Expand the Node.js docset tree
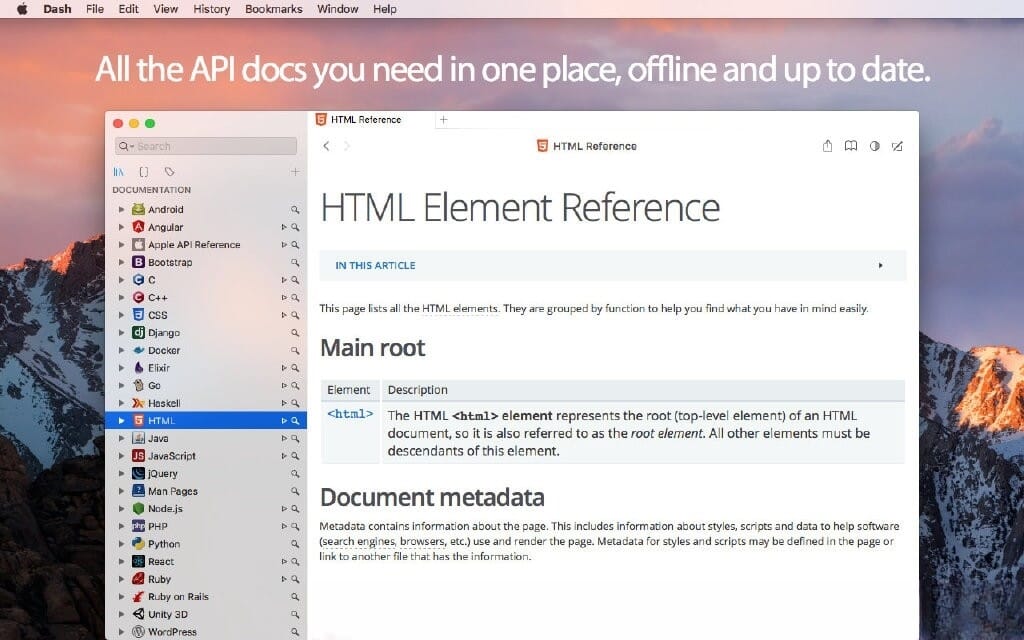 point(121,508)
